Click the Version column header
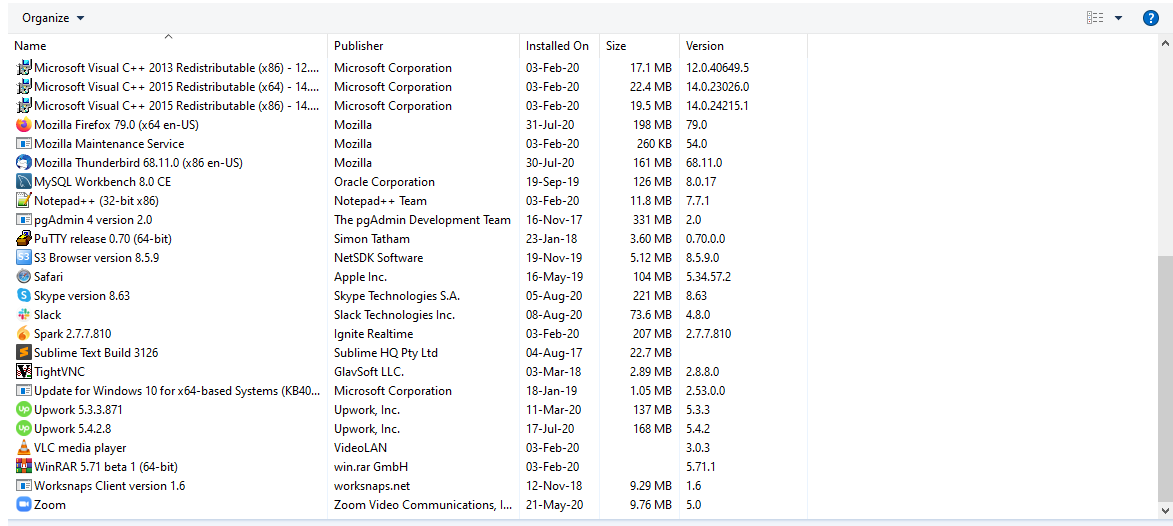This screenshot has height=526, width=1173. click(705, 46)
